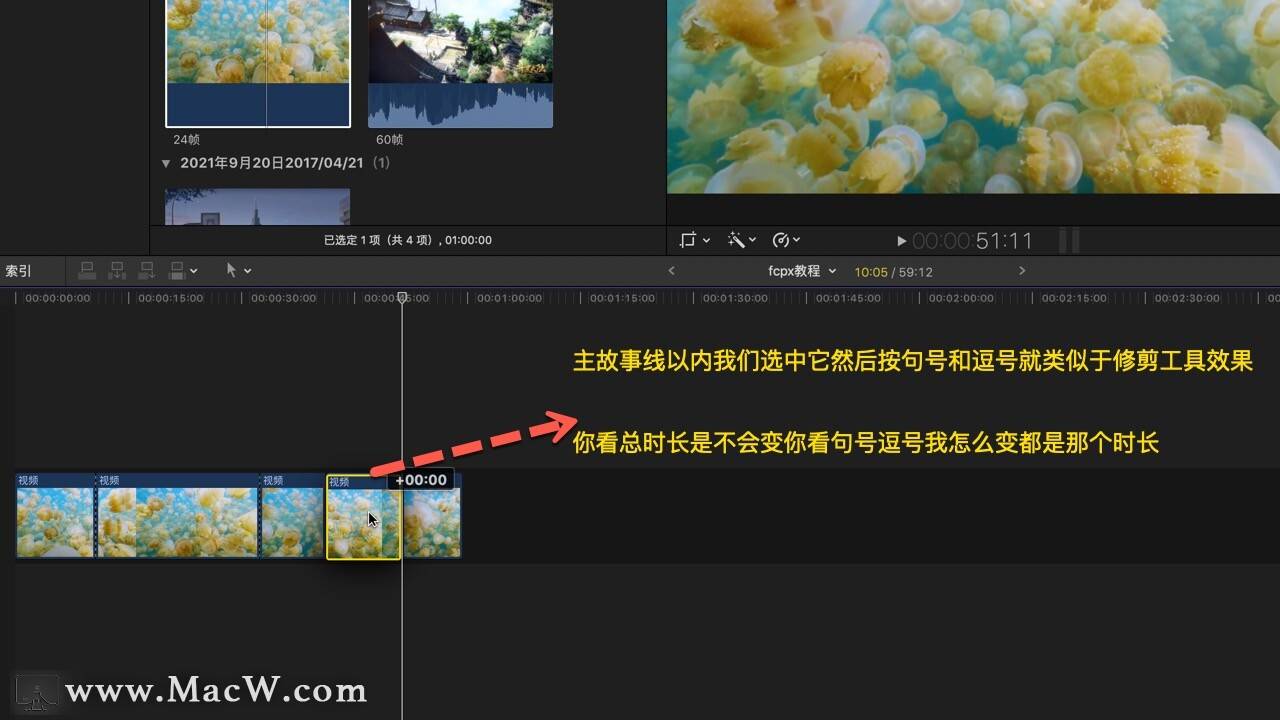Viewport: 1280px width, 720px height.
Task: Go forward in timeline history arrow
Action: [x=1022, y=271]
